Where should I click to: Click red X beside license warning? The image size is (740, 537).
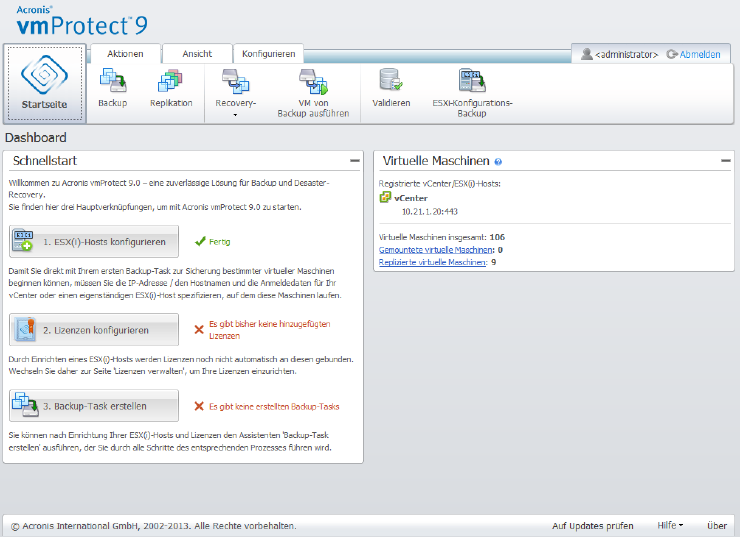click(x=199, y=329)
